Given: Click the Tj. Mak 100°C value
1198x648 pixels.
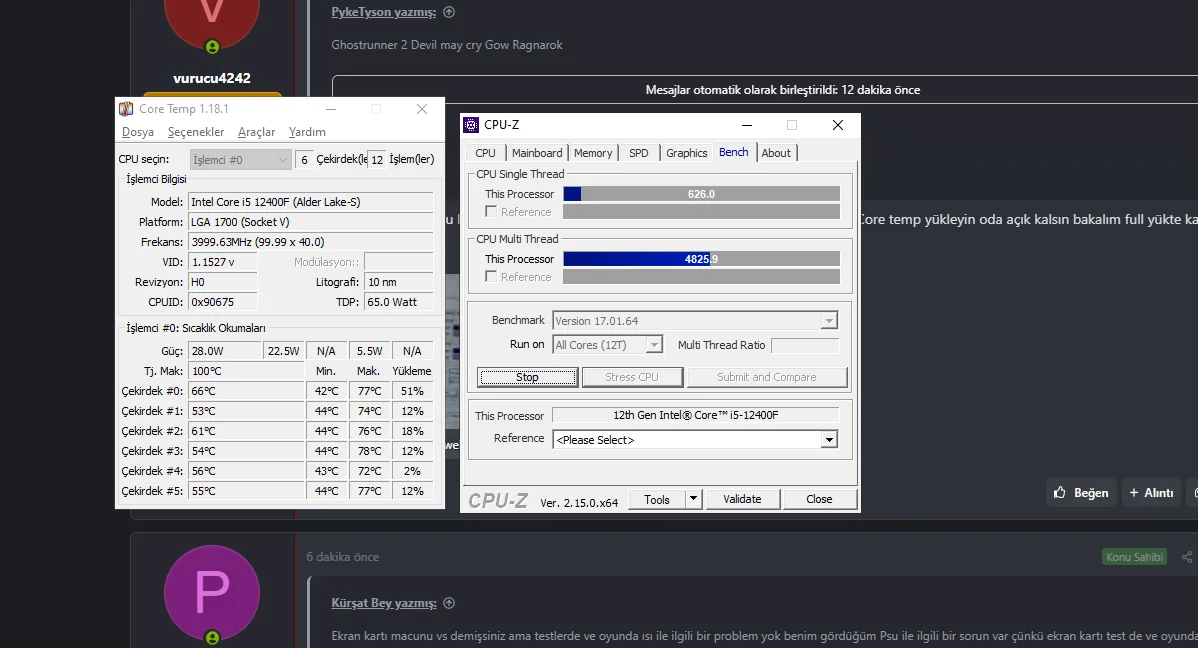Looking at the screenshot, I should [x=246, y=371].
